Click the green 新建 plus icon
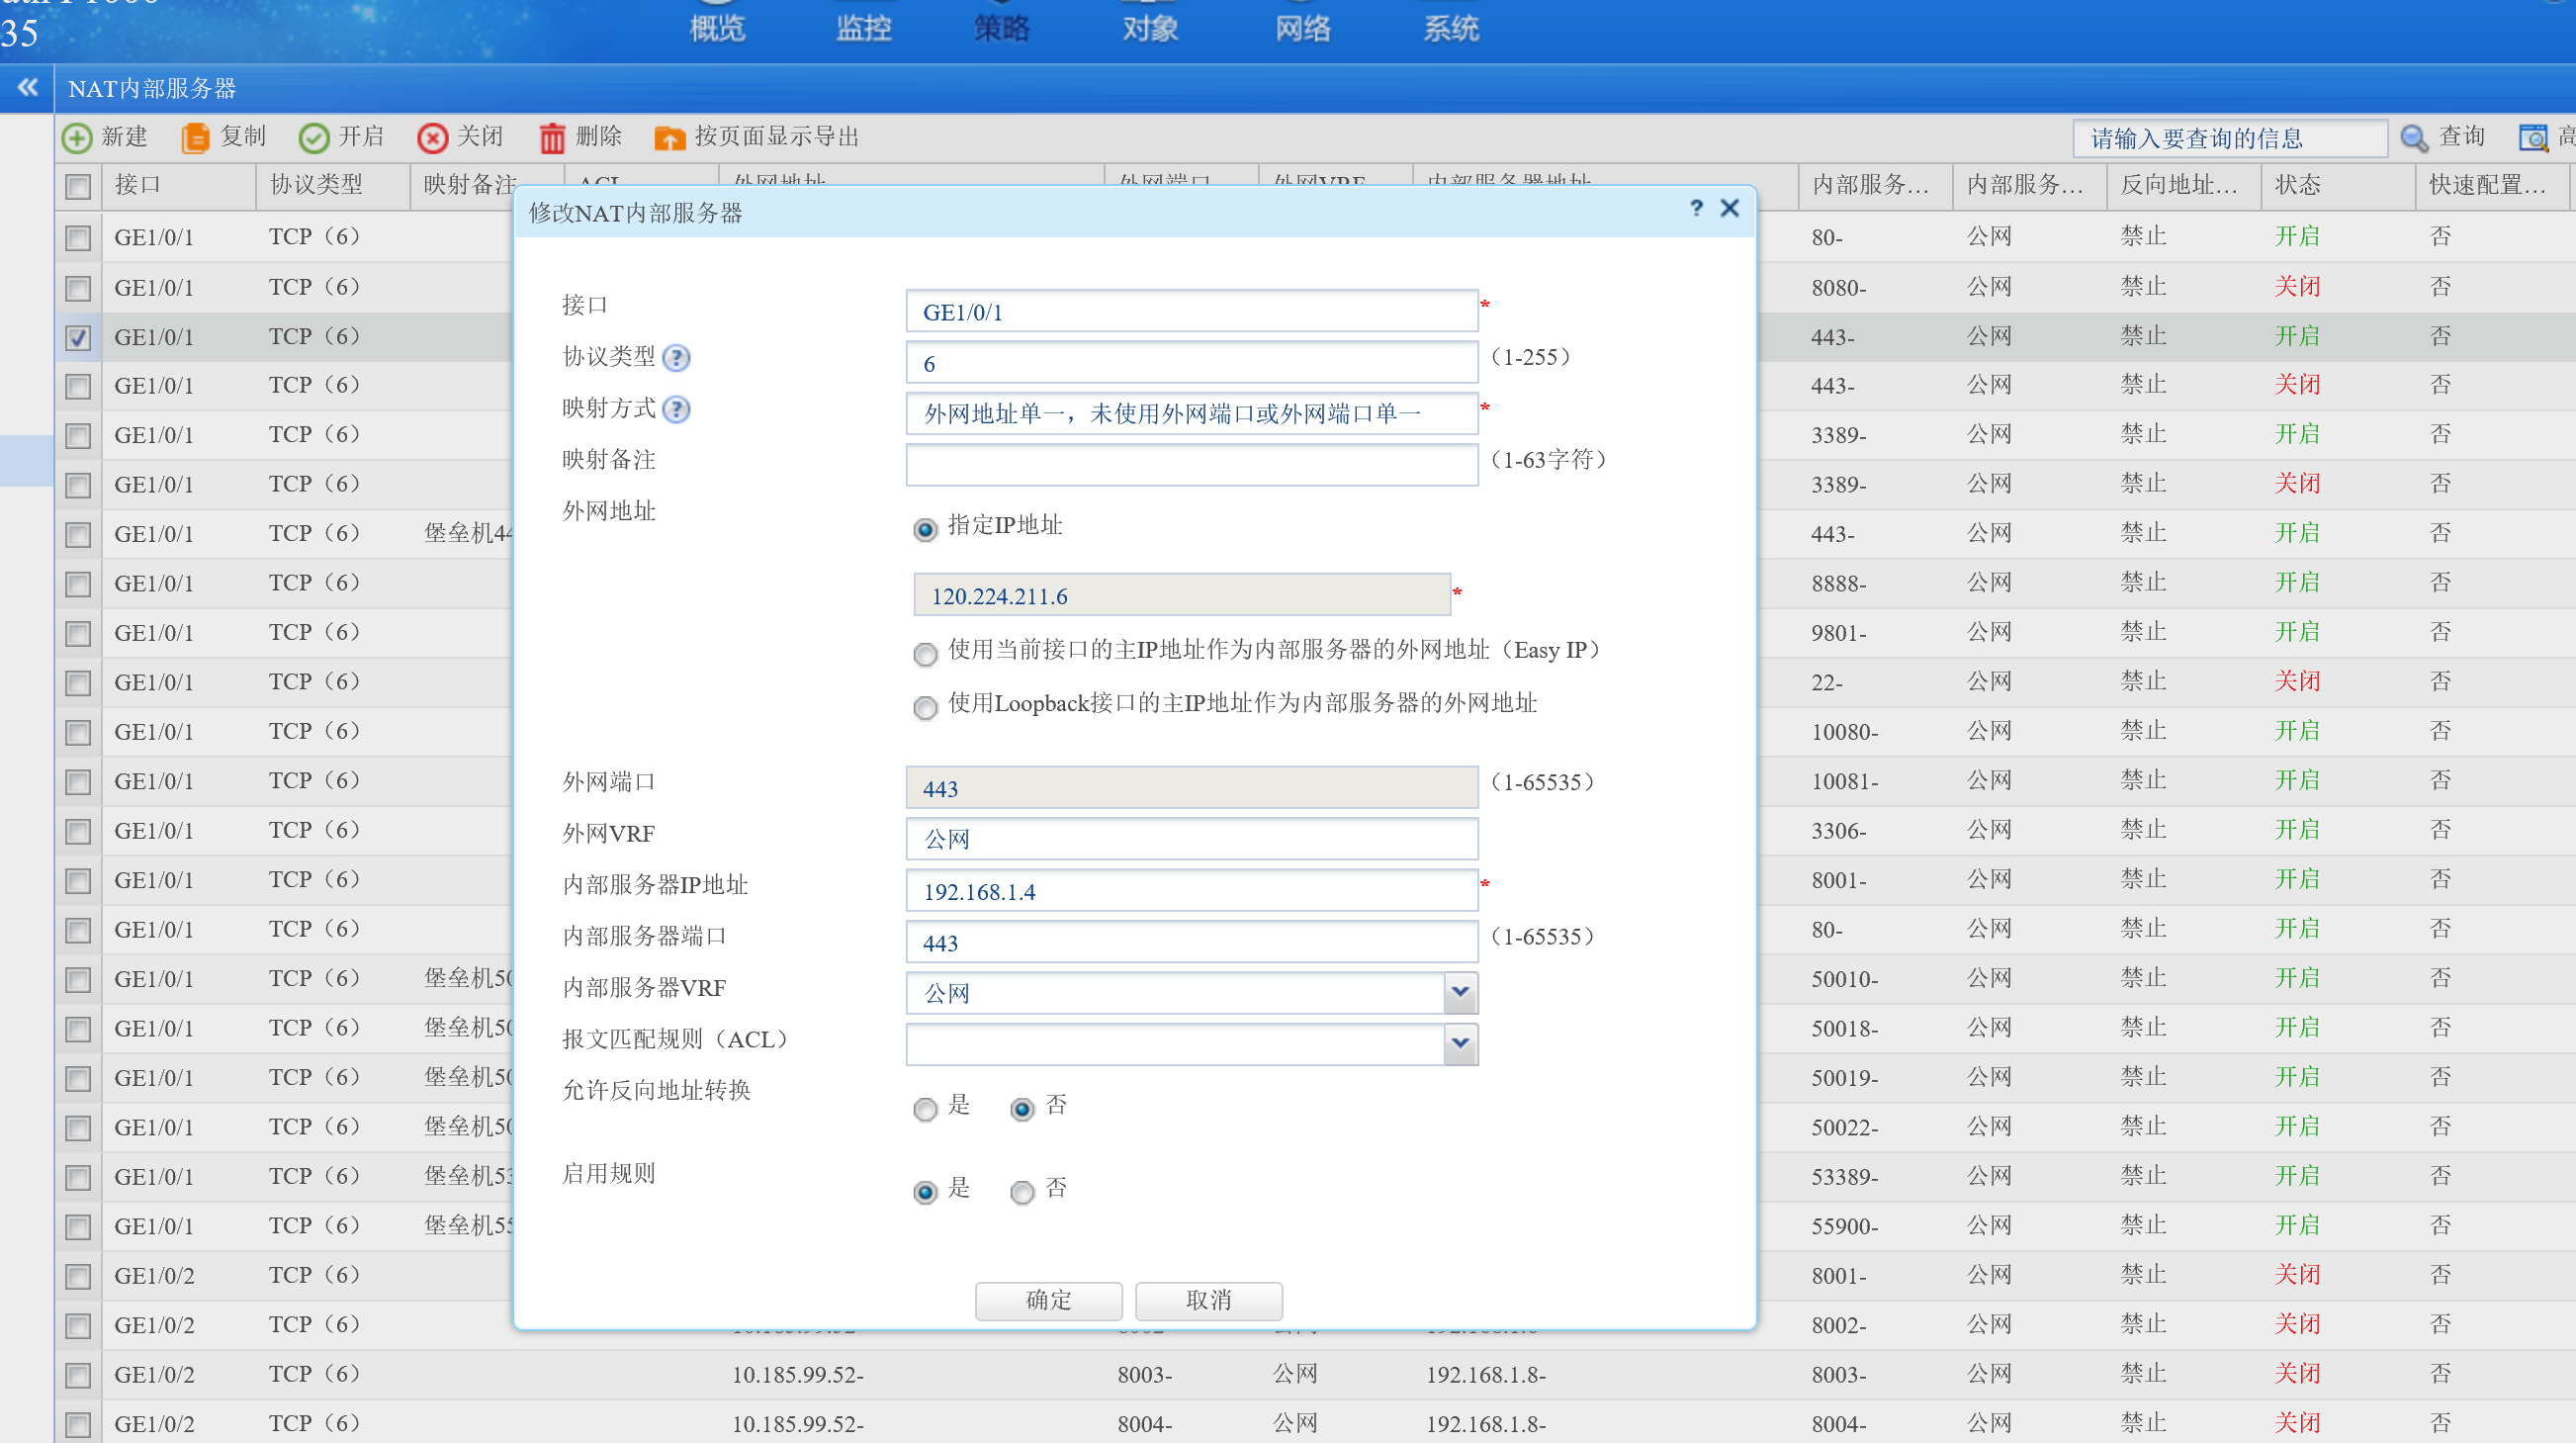2576x1443 pixels. tap(77, 137)
